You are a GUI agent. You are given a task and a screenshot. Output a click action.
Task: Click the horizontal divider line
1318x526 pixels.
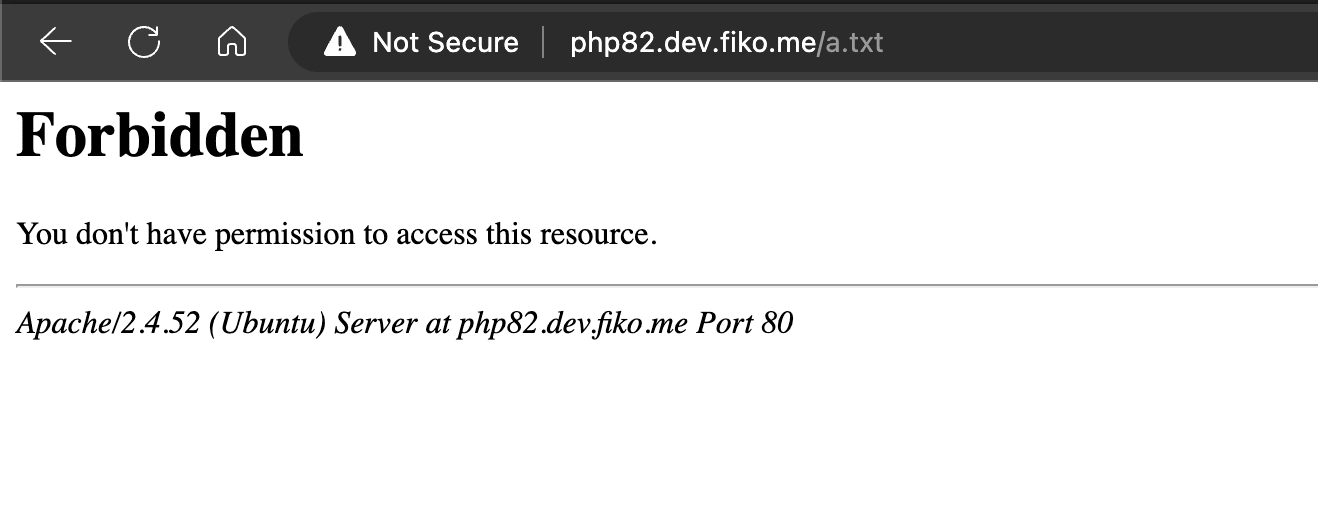tap(660, 286)
